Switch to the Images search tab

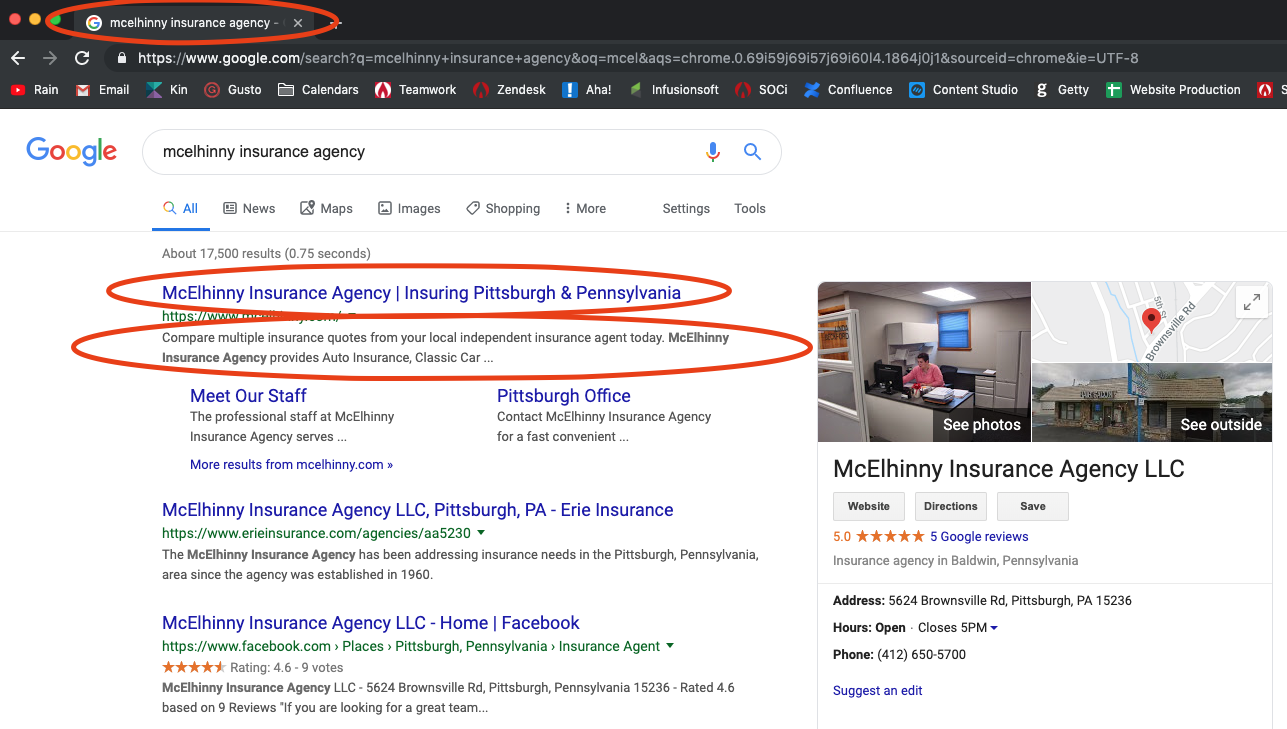tap(409, 208)
